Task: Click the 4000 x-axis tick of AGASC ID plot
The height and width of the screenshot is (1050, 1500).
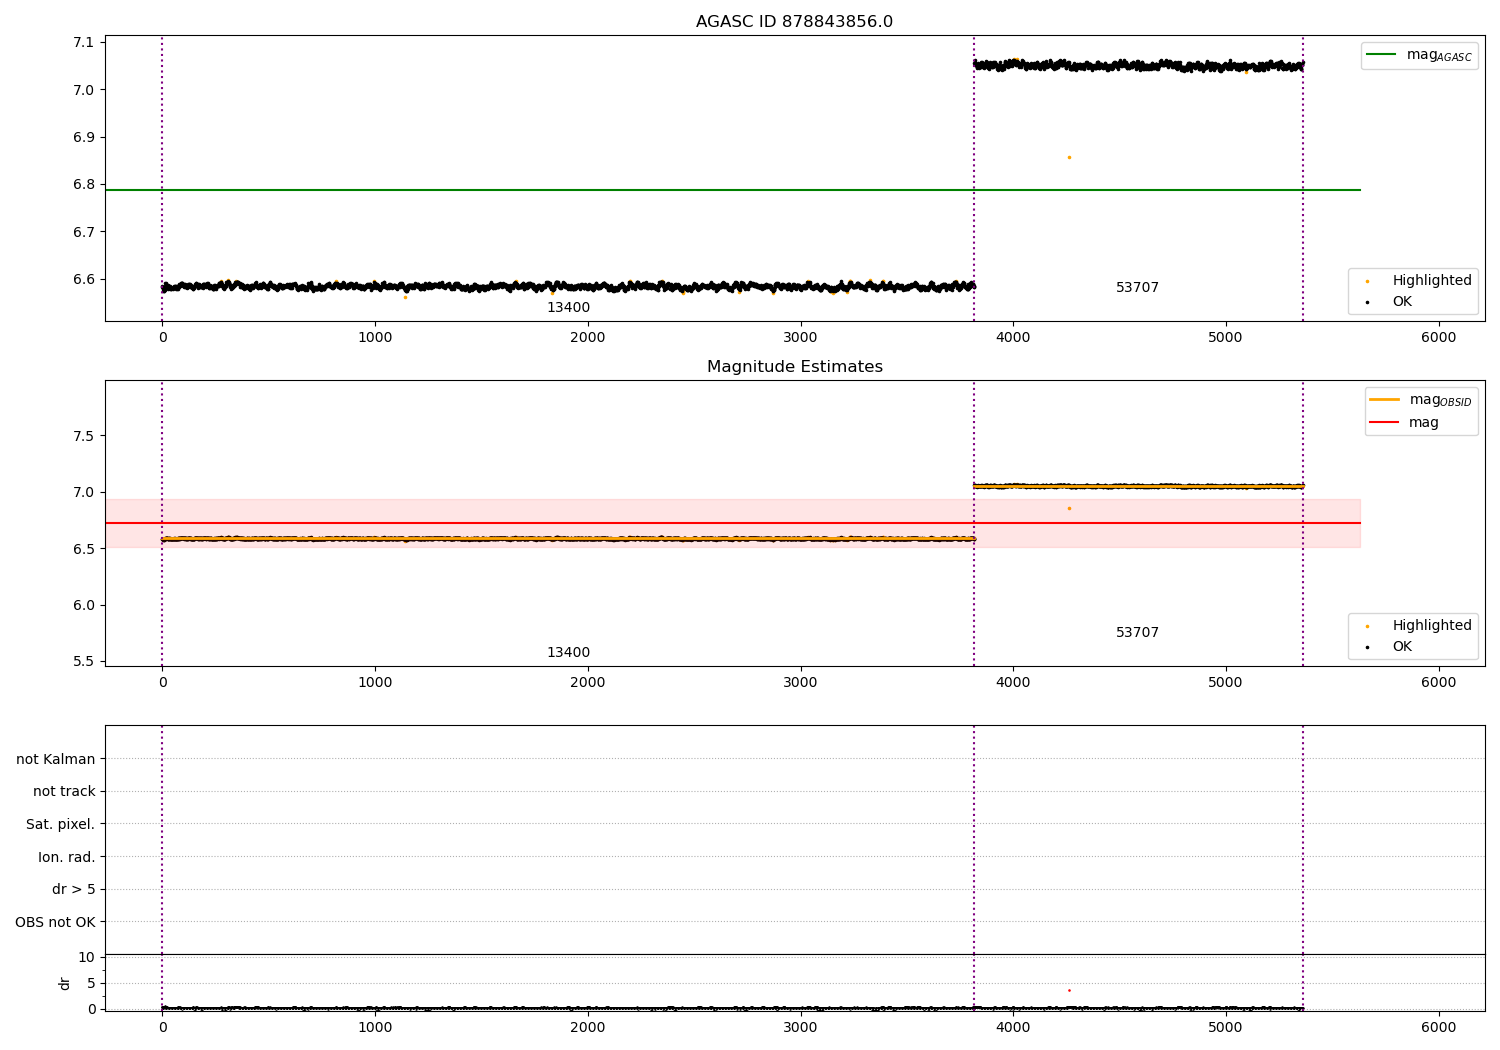Action: pos(1013,337)
